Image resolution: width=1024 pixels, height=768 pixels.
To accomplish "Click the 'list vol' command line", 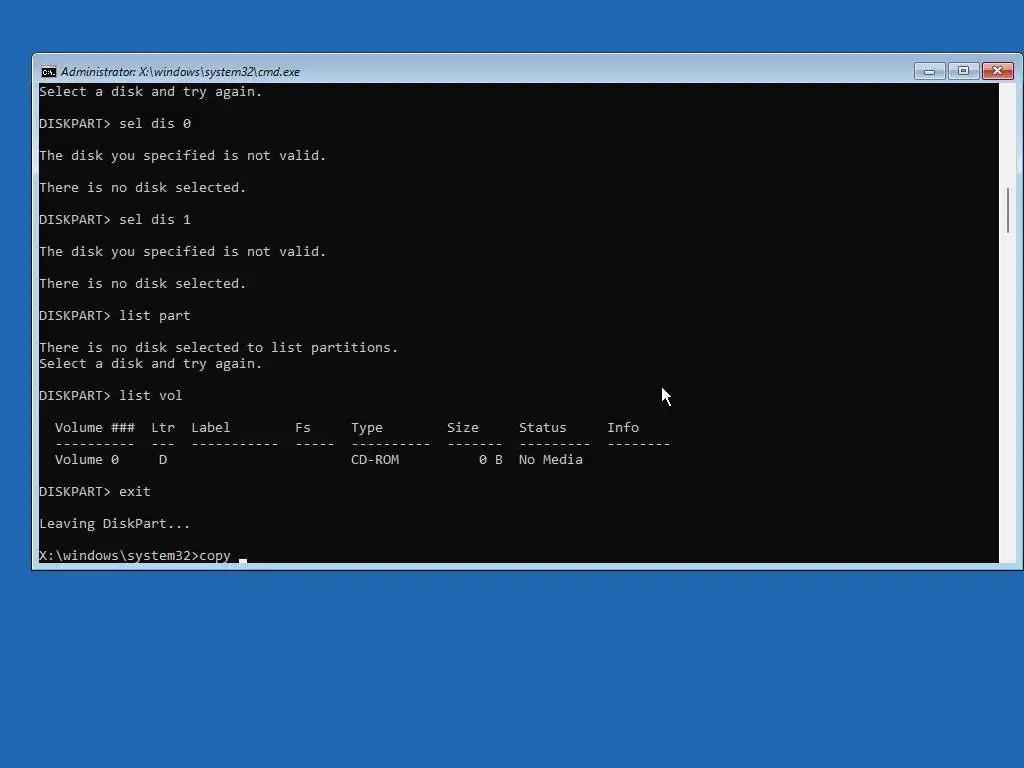I will tap(111, 396).
